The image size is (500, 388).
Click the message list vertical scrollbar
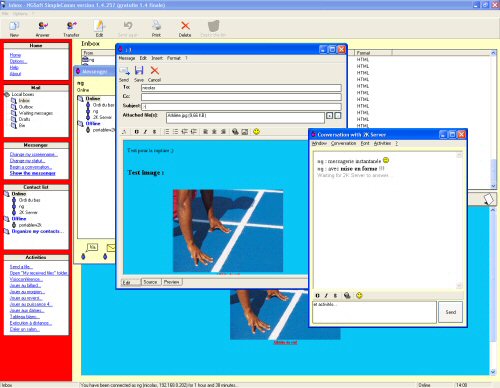(x=493, y=119)
